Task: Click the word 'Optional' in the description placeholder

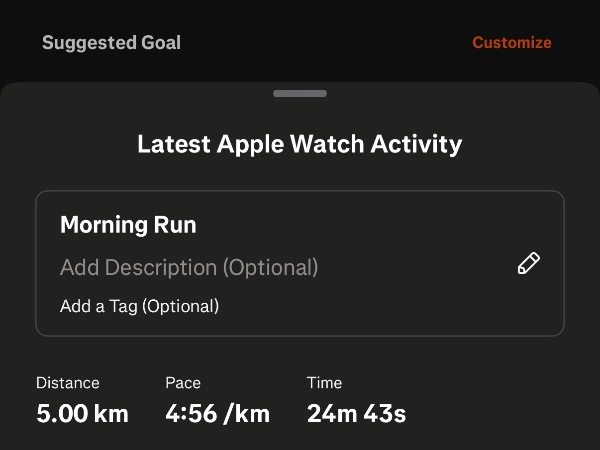Action: pyautogui.click(x=270, y=268)
